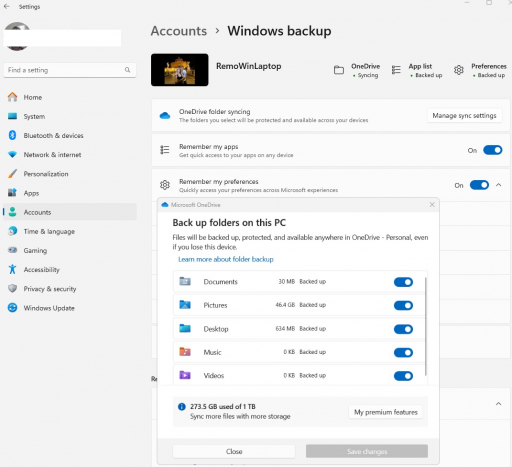512x467 pixels.
Task: Click the search magnifier icon
Action: coord(127,70)
